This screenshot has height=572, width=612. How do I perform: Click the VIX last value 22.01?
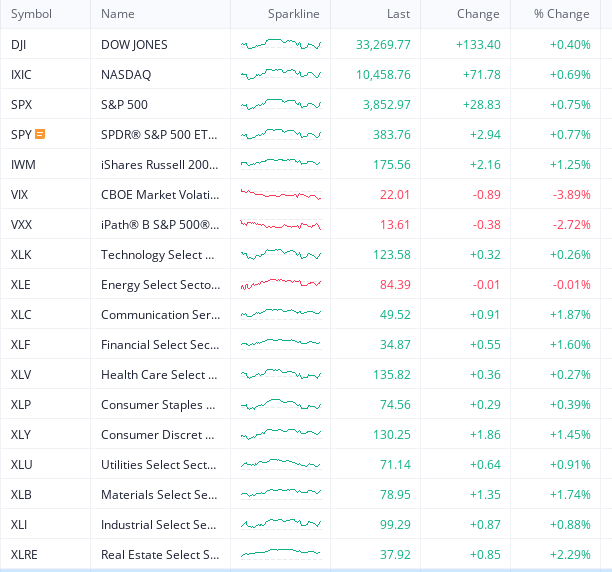coord(395,195)
